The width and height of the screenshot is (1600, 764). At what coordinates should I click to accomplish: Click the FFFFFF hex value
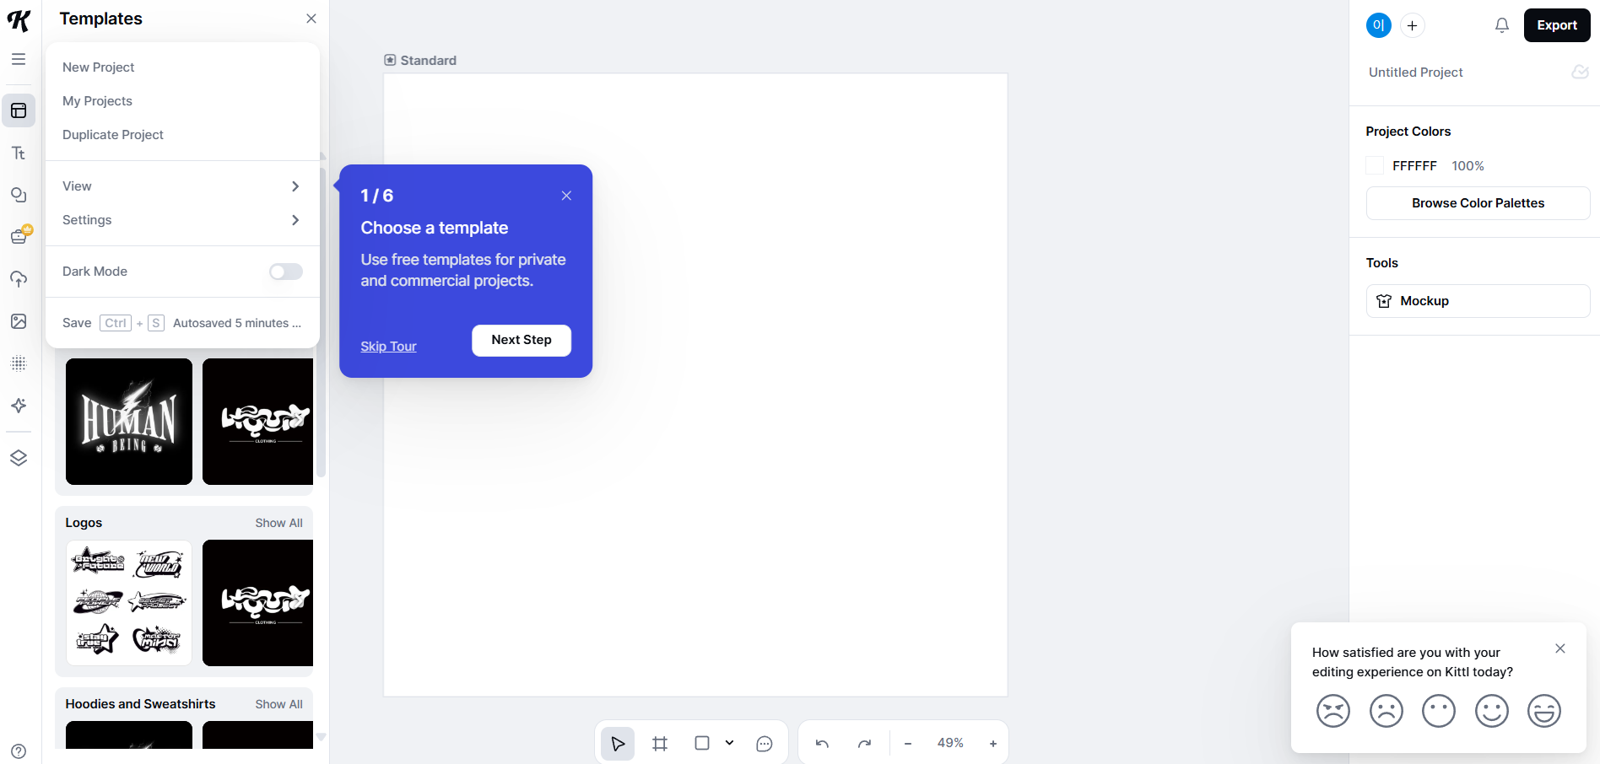coord(1414,166)
